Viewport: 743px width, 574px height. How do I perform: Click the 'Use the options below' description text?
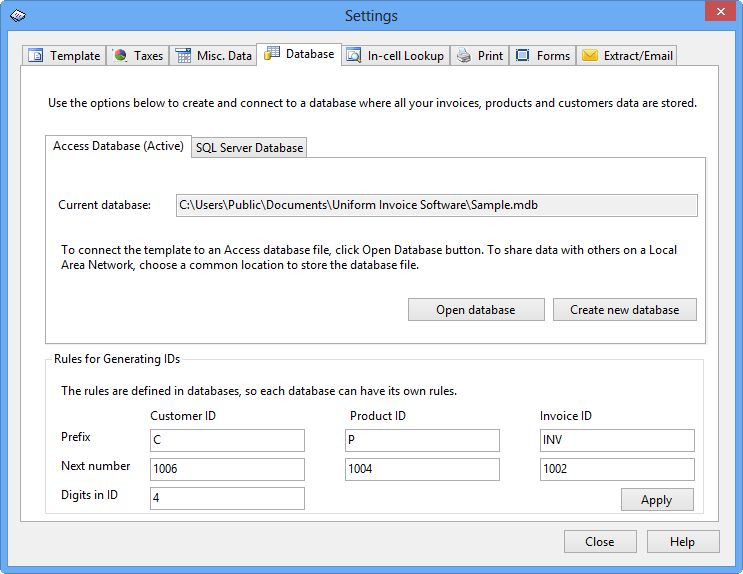(372, 103)
